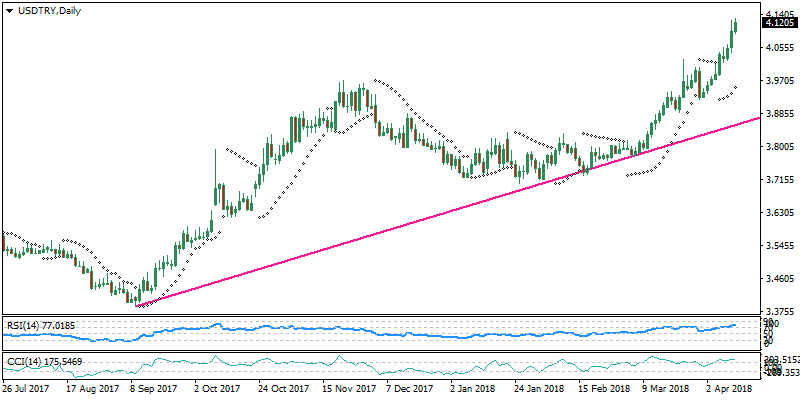Click the 26 Jul 2017 date label
800x400 pixels.
pyautogui.click(x=28, y=387)
